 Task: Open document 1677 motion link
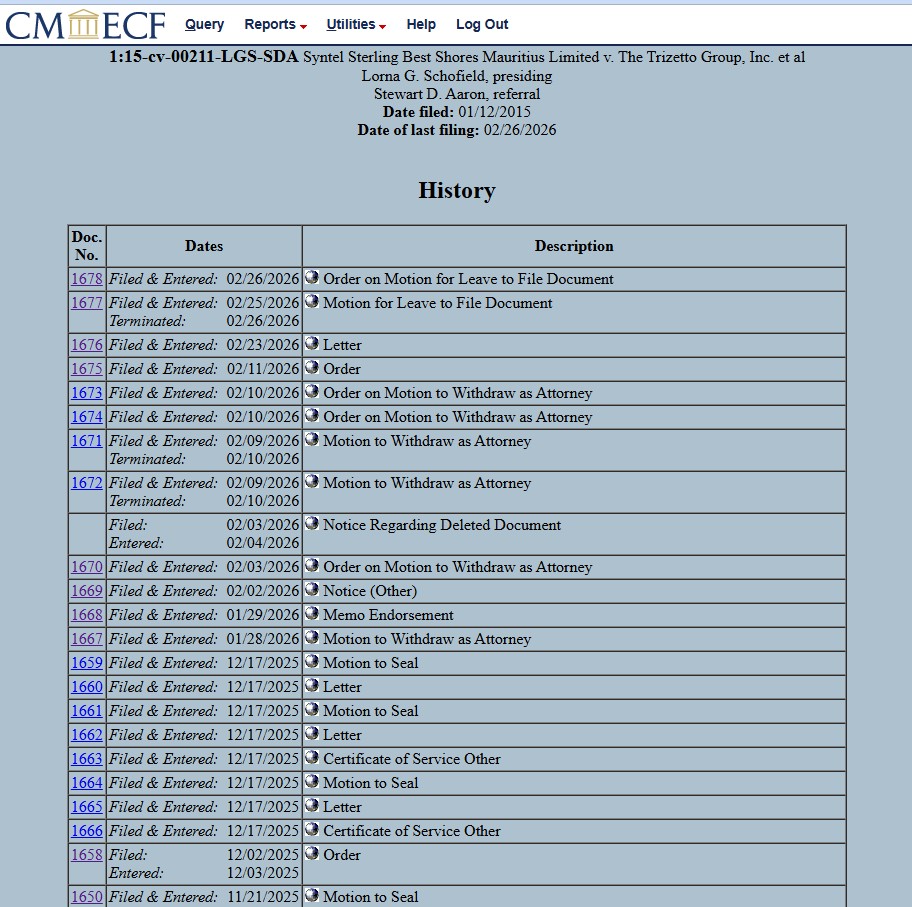[86, 303]
